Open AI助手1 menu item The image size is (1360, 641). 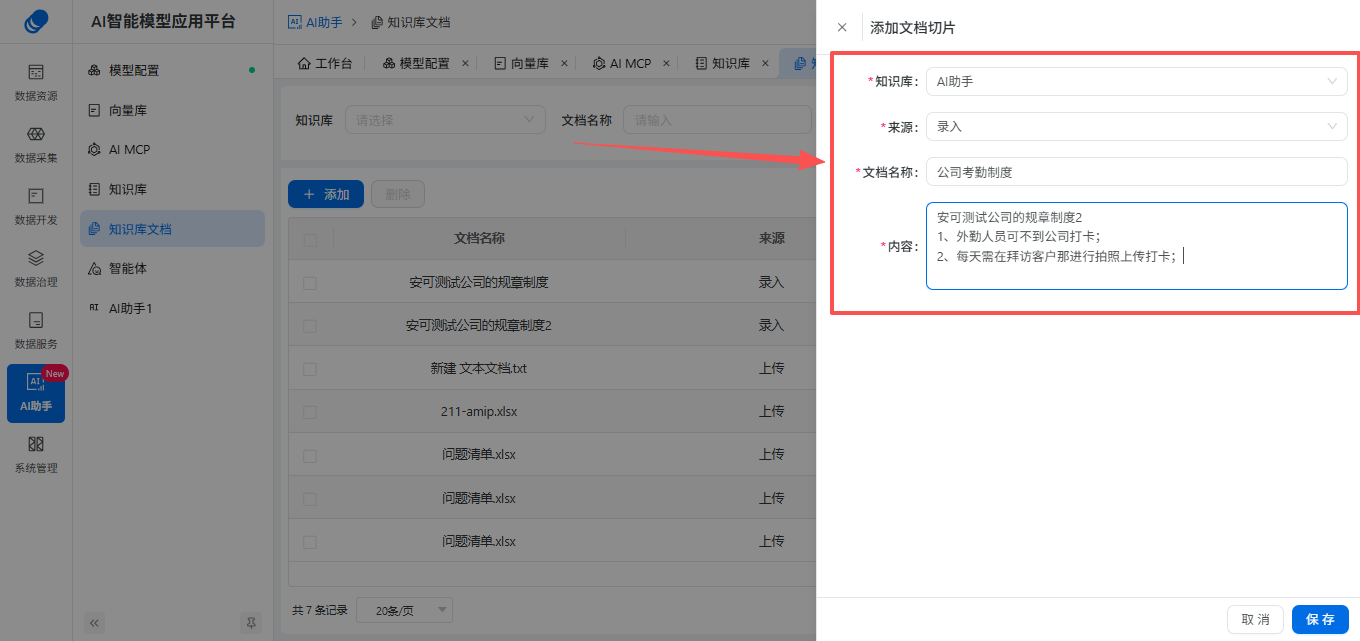coord(172,308)
